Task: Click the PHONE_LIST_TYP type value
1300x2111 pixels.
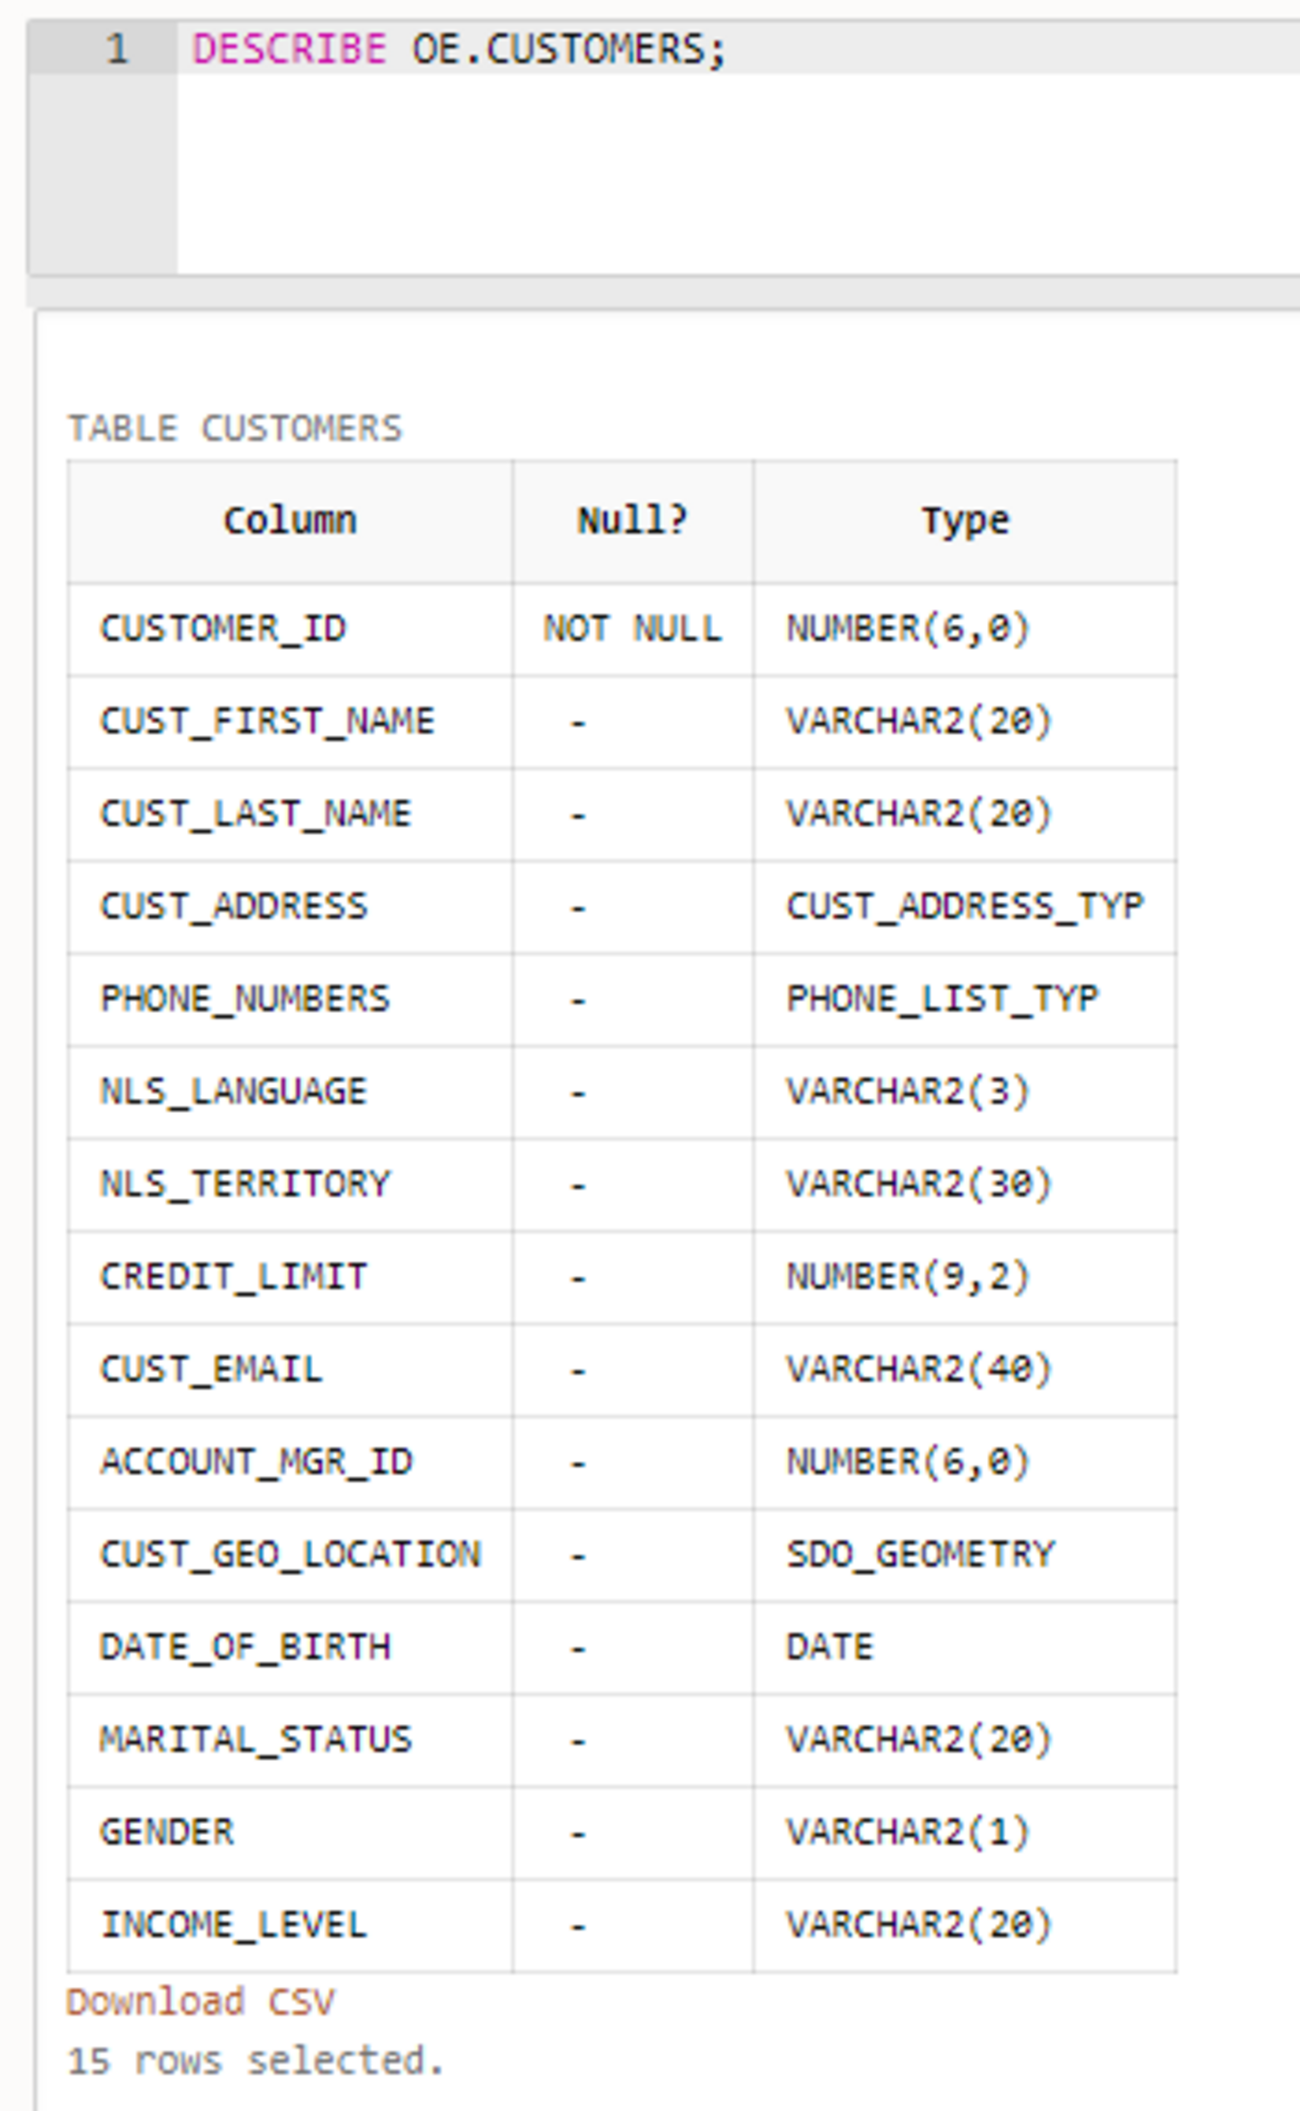Action: (942, 999)
